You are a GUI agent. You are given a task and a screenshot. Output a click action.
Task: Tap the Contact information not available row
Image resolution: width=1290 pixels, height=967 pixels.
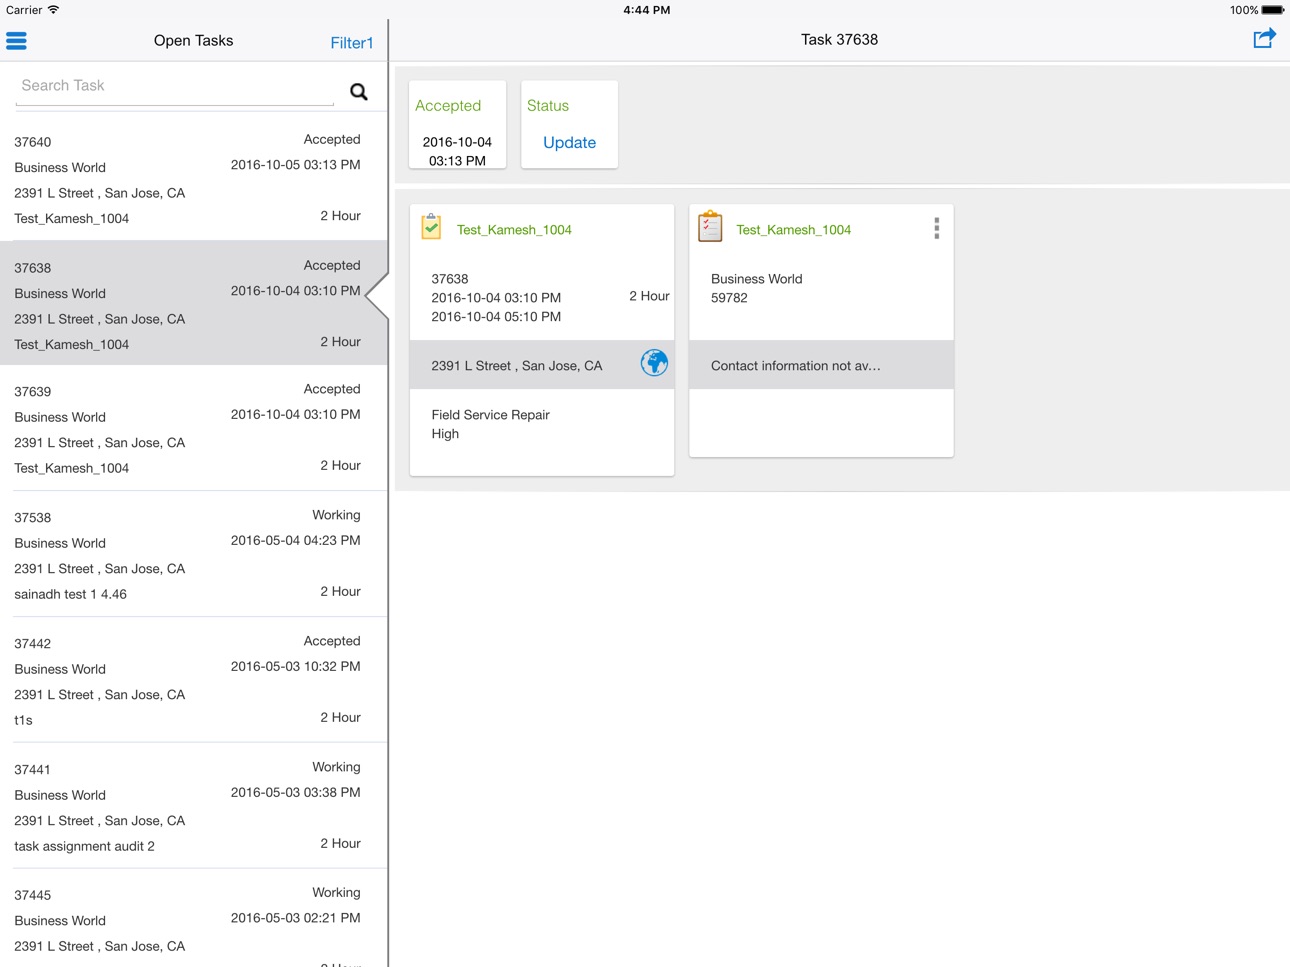(x=821, y=365)
